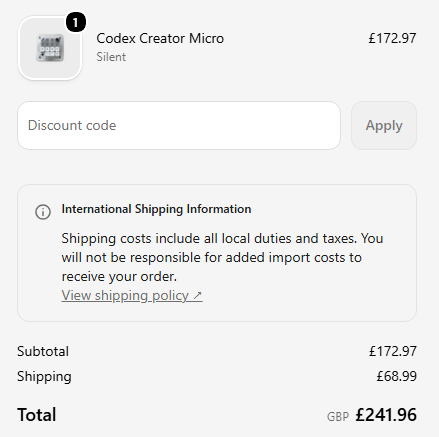Click the International Shipping Information heading
The height and width of the screenshot is (437, 439).
pos(156,209)
